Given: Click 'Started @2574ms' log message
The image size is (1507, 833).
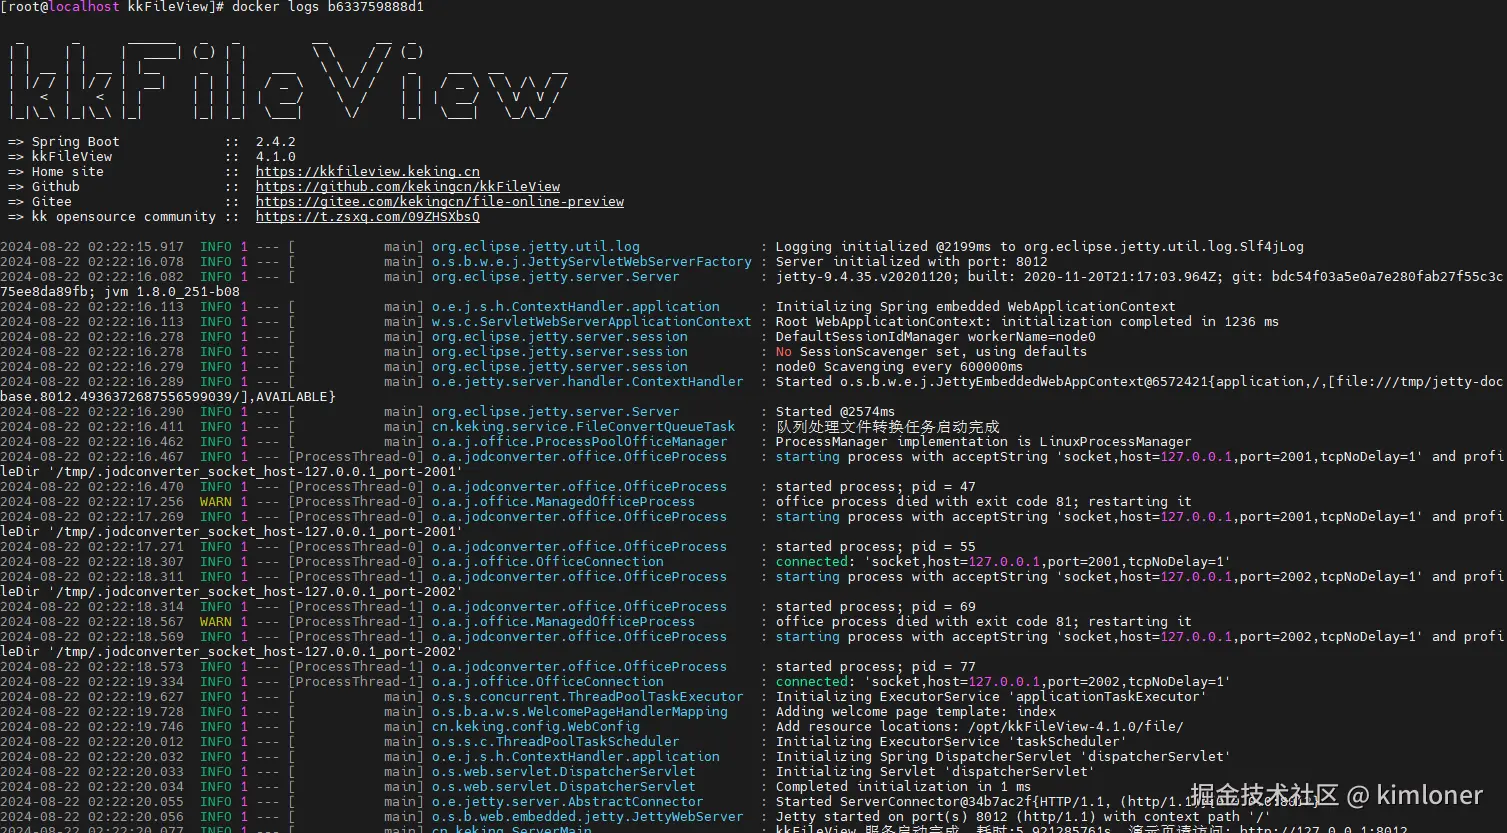Looking at the screenshot, I should (x=836, y=412).
